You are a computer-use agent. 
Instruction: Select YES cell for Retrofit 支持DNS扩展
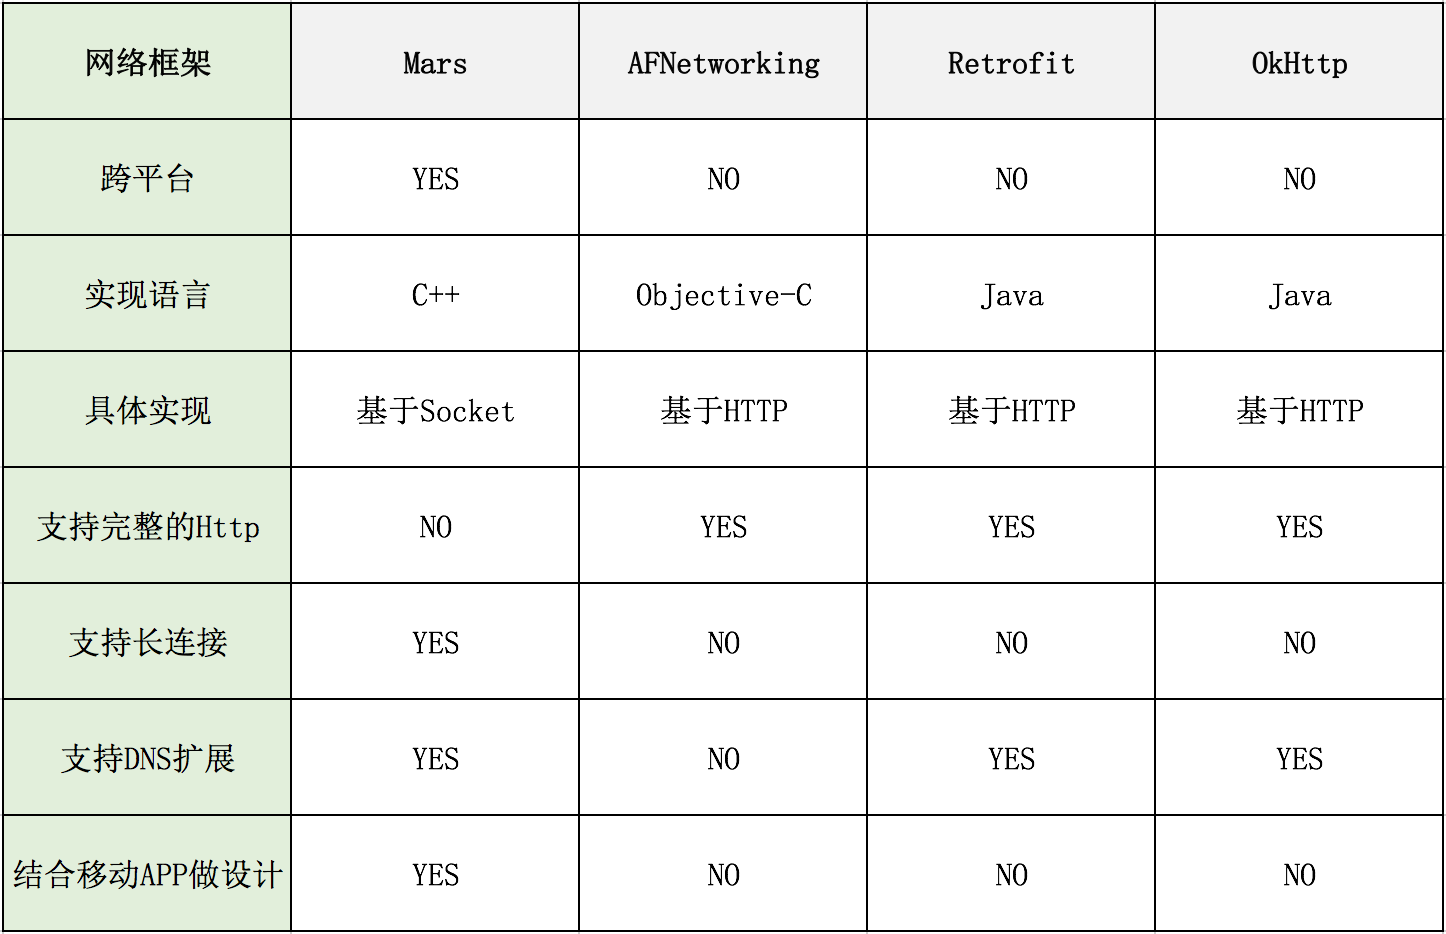(1011, 758)
